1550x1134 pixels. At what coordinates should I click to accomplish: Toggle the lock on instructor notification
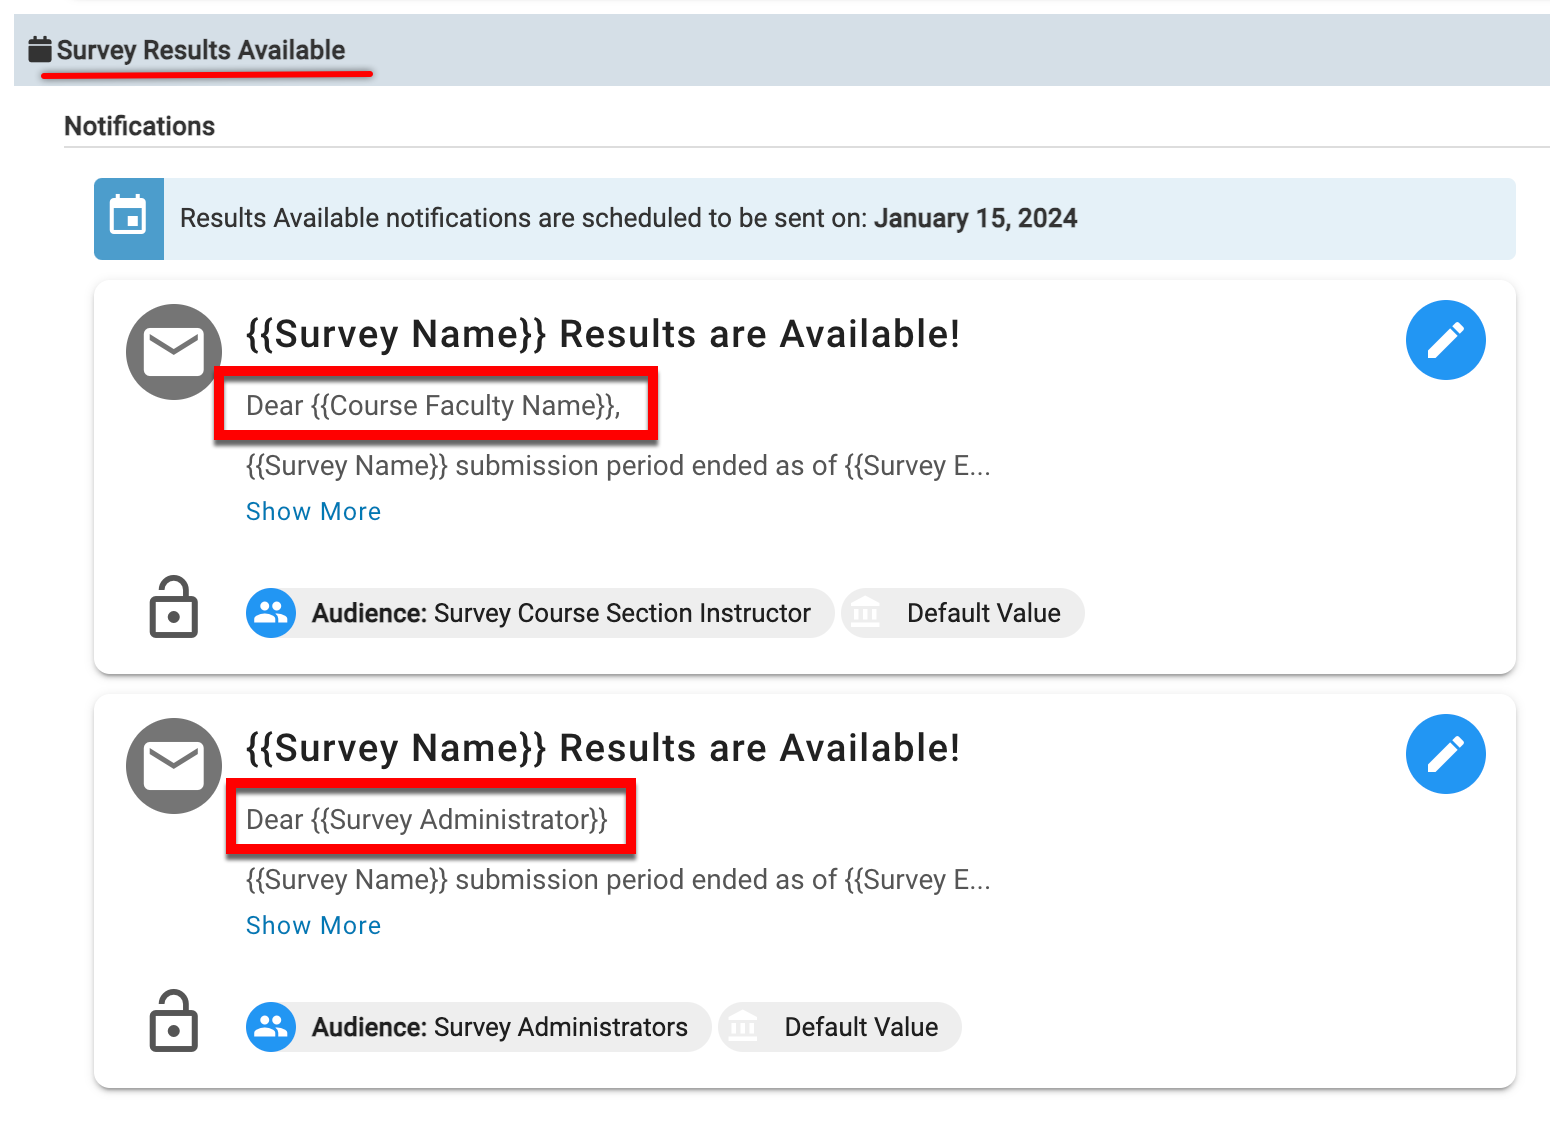click(x=174, y=607)
